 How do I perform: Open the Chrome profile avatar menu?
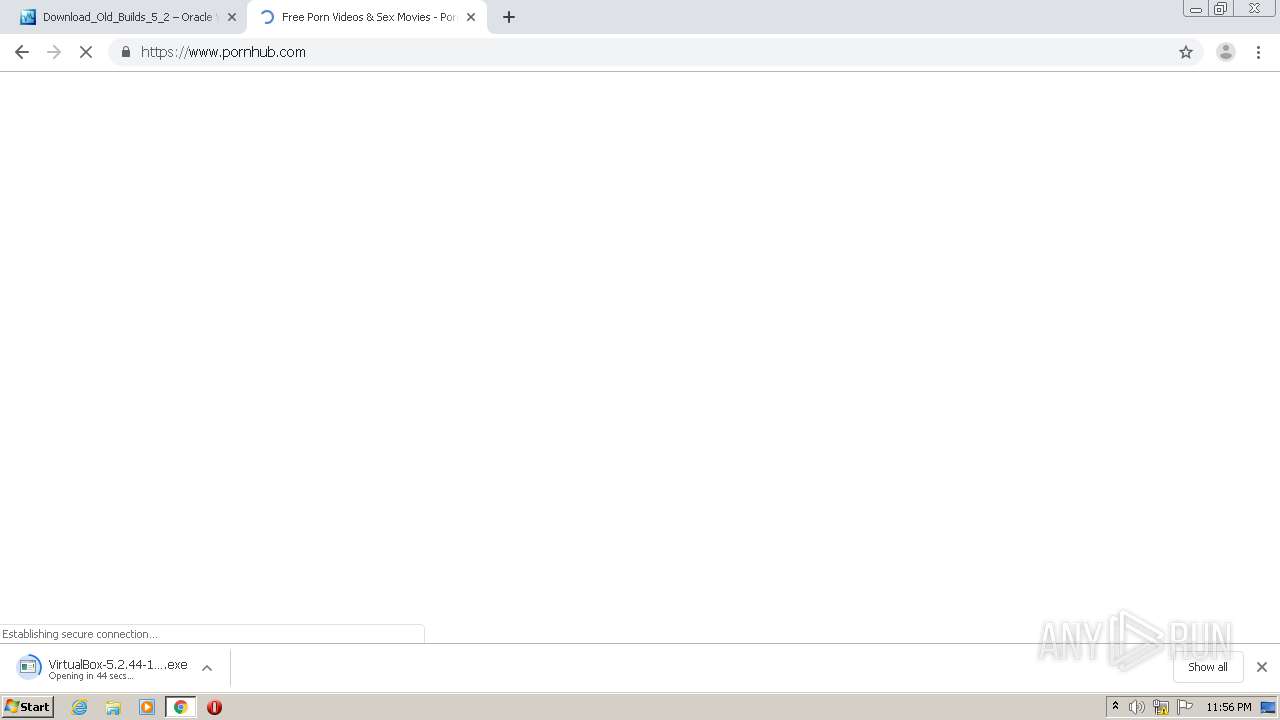pos(1226,52)
